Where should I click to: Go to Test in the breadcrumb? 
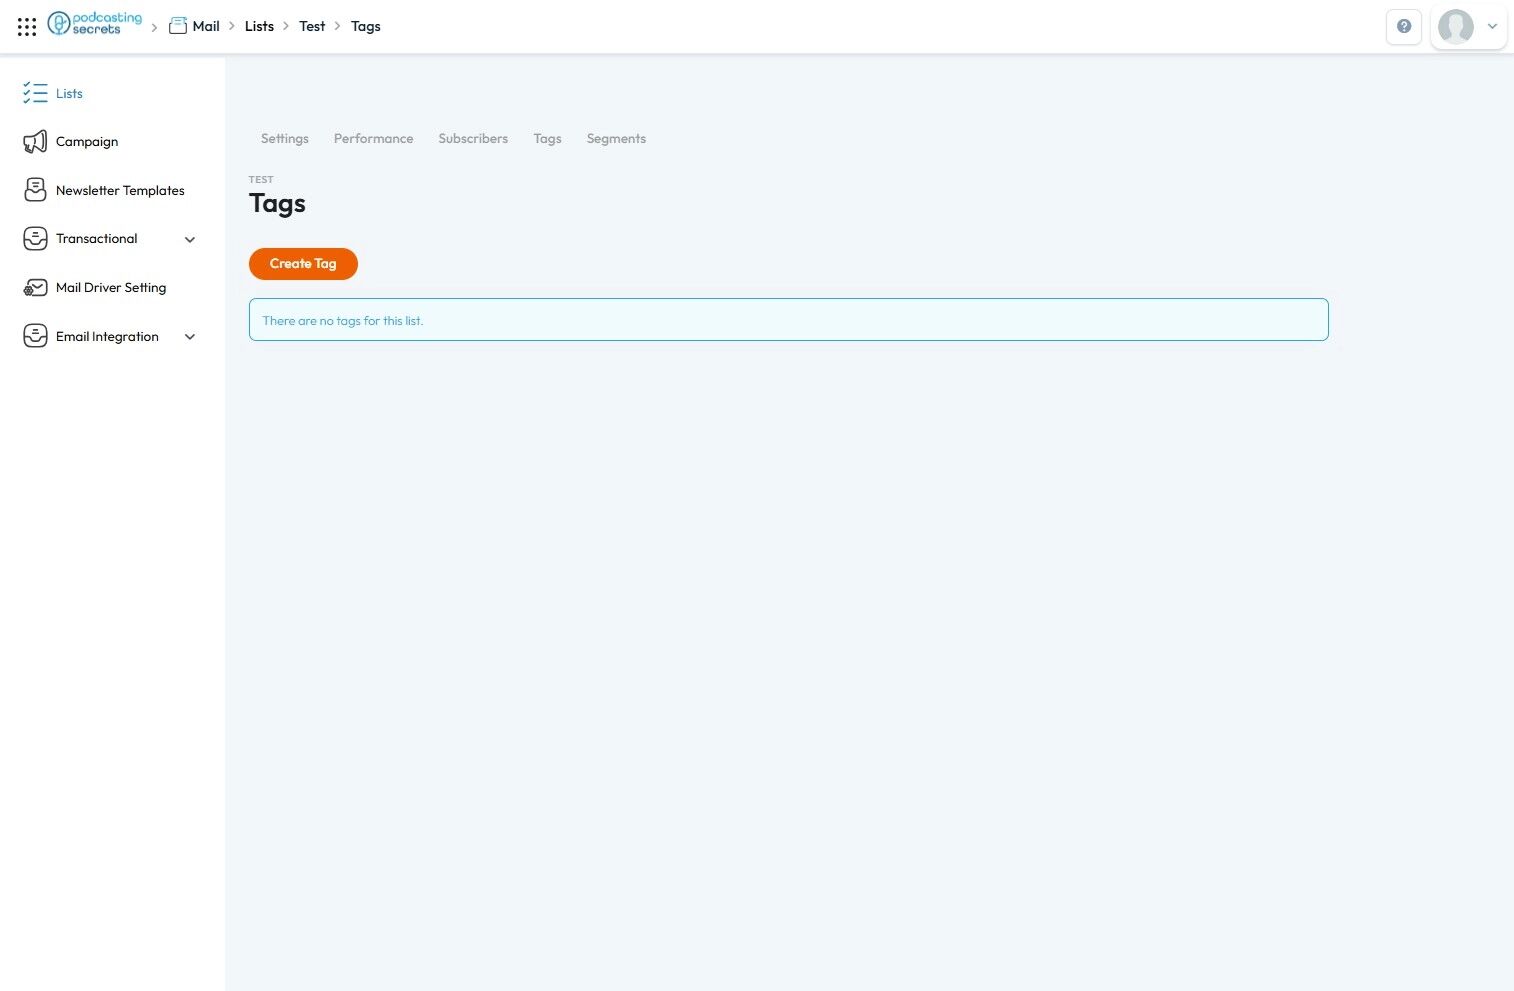312,26
